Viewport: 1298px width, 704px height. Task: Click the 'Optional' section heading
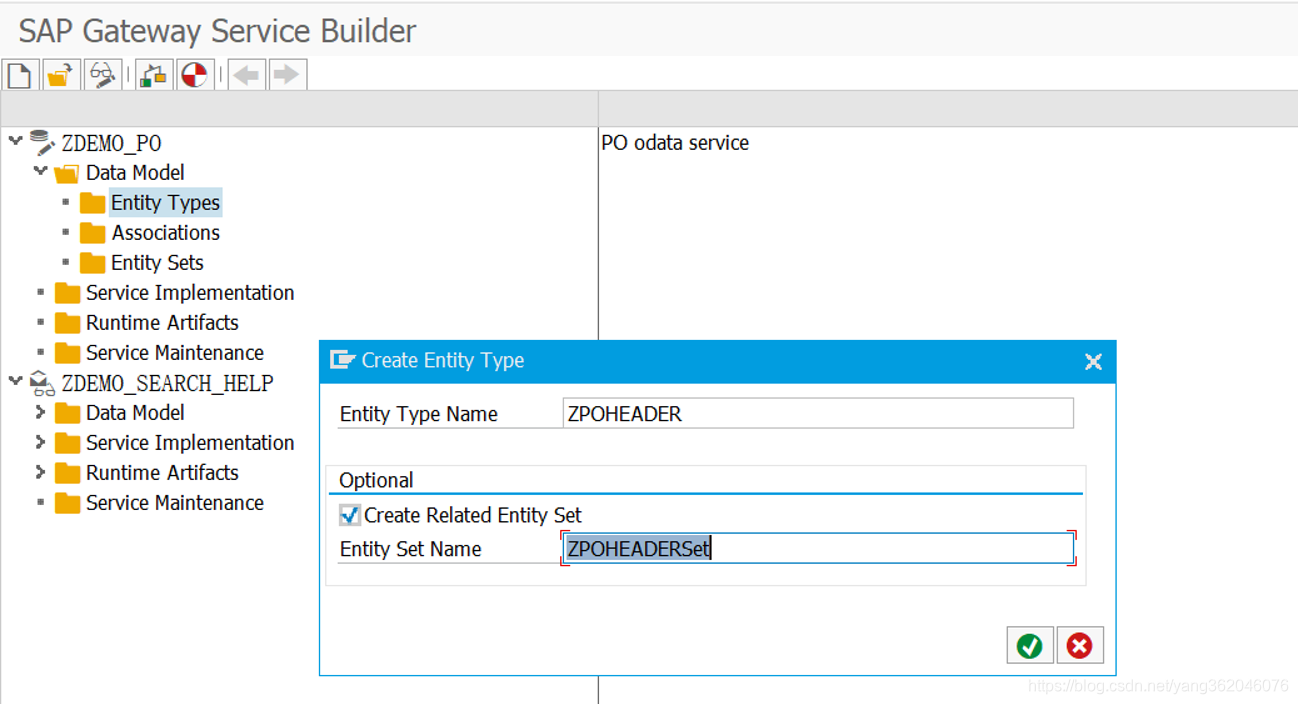click(x=376, y=480)
